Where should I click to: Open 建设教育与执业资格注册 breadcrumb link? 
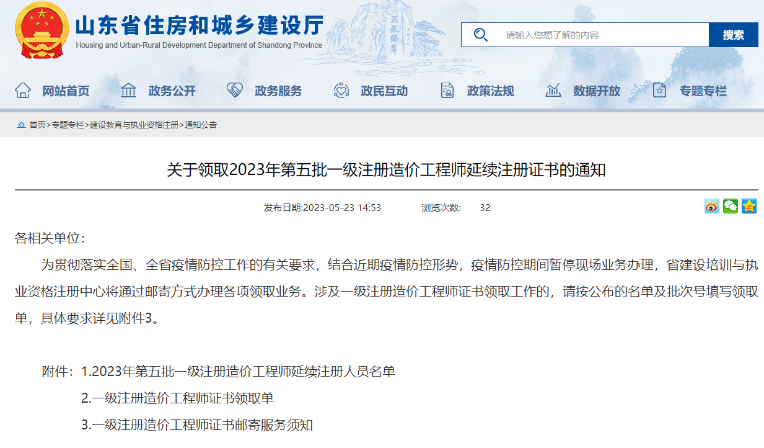click(134, 125)
